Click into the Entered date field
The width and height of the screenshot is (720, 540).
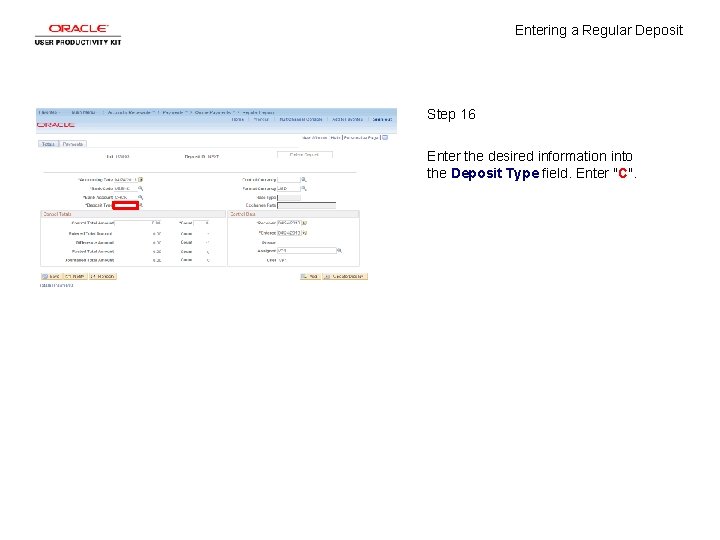tap(289, 233)
